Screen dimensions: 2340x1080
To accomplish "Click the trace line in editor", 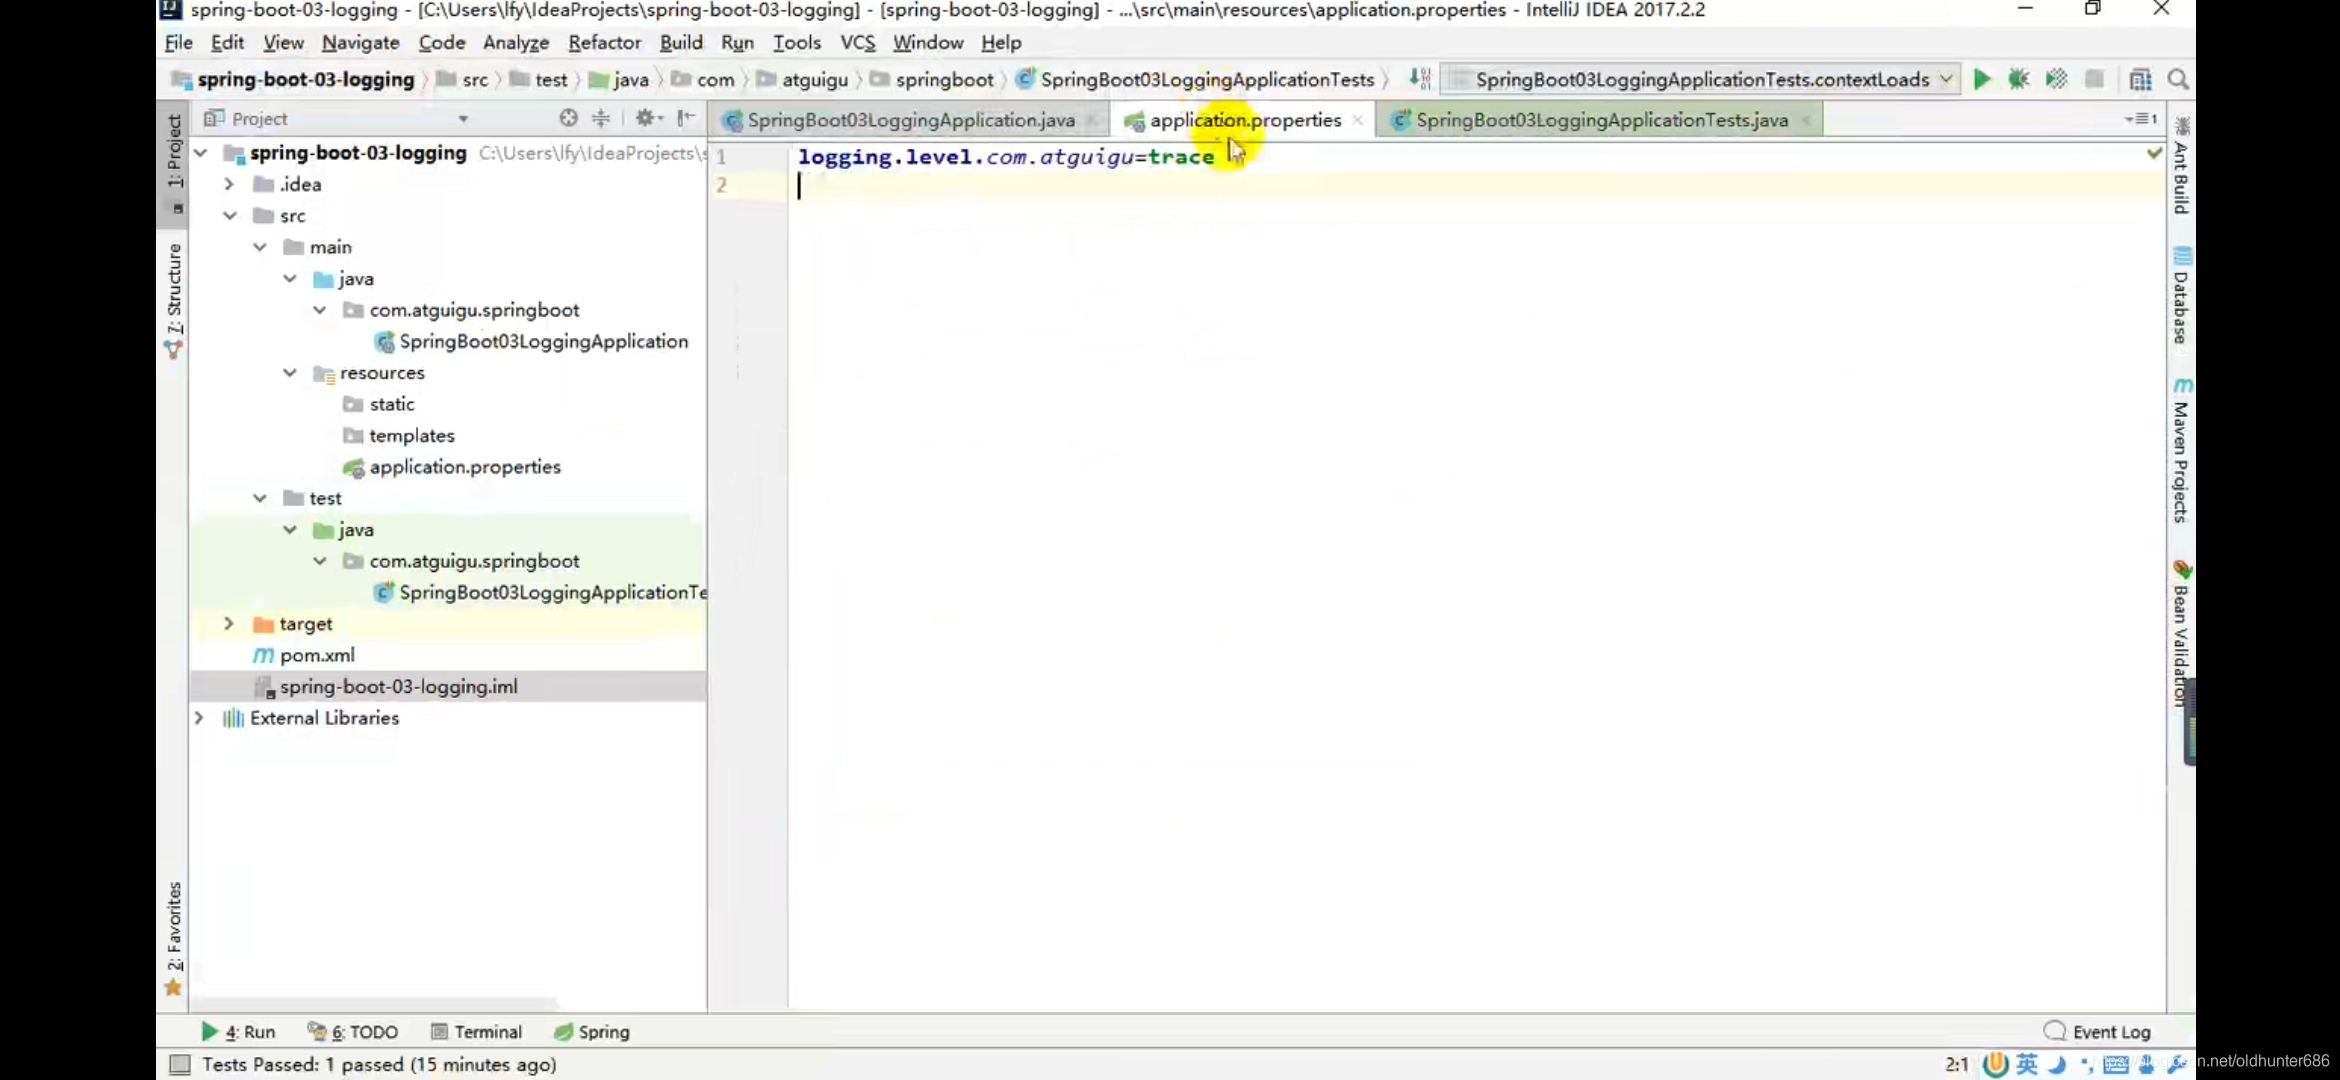I will click(1005, 157).
